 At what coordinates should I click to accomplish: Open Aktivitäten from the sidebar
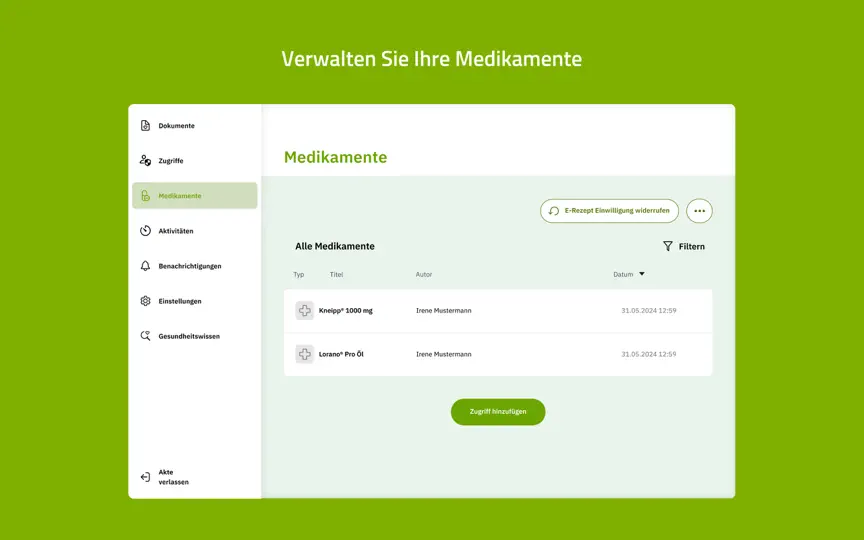[x=195, y=231]
